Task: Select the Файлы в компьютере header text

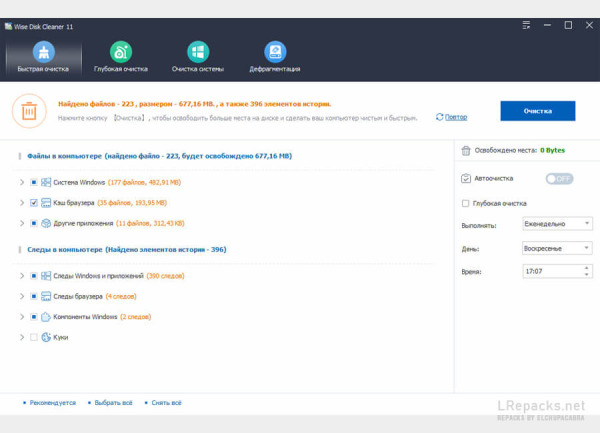Action: pyautogui.click(x=160, y=156)
